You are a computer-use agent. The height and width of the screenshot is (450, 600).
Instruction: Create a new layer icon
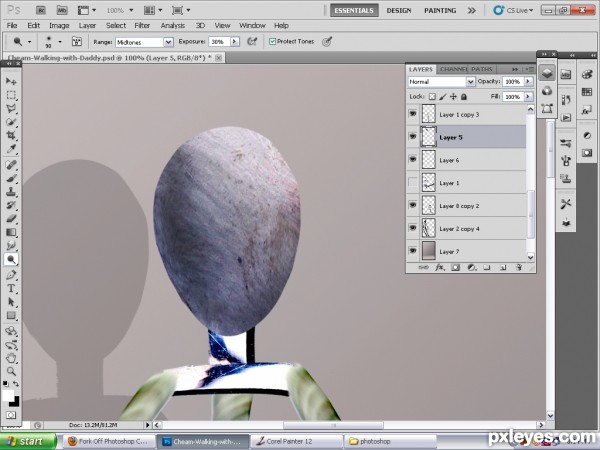[503, 267]
